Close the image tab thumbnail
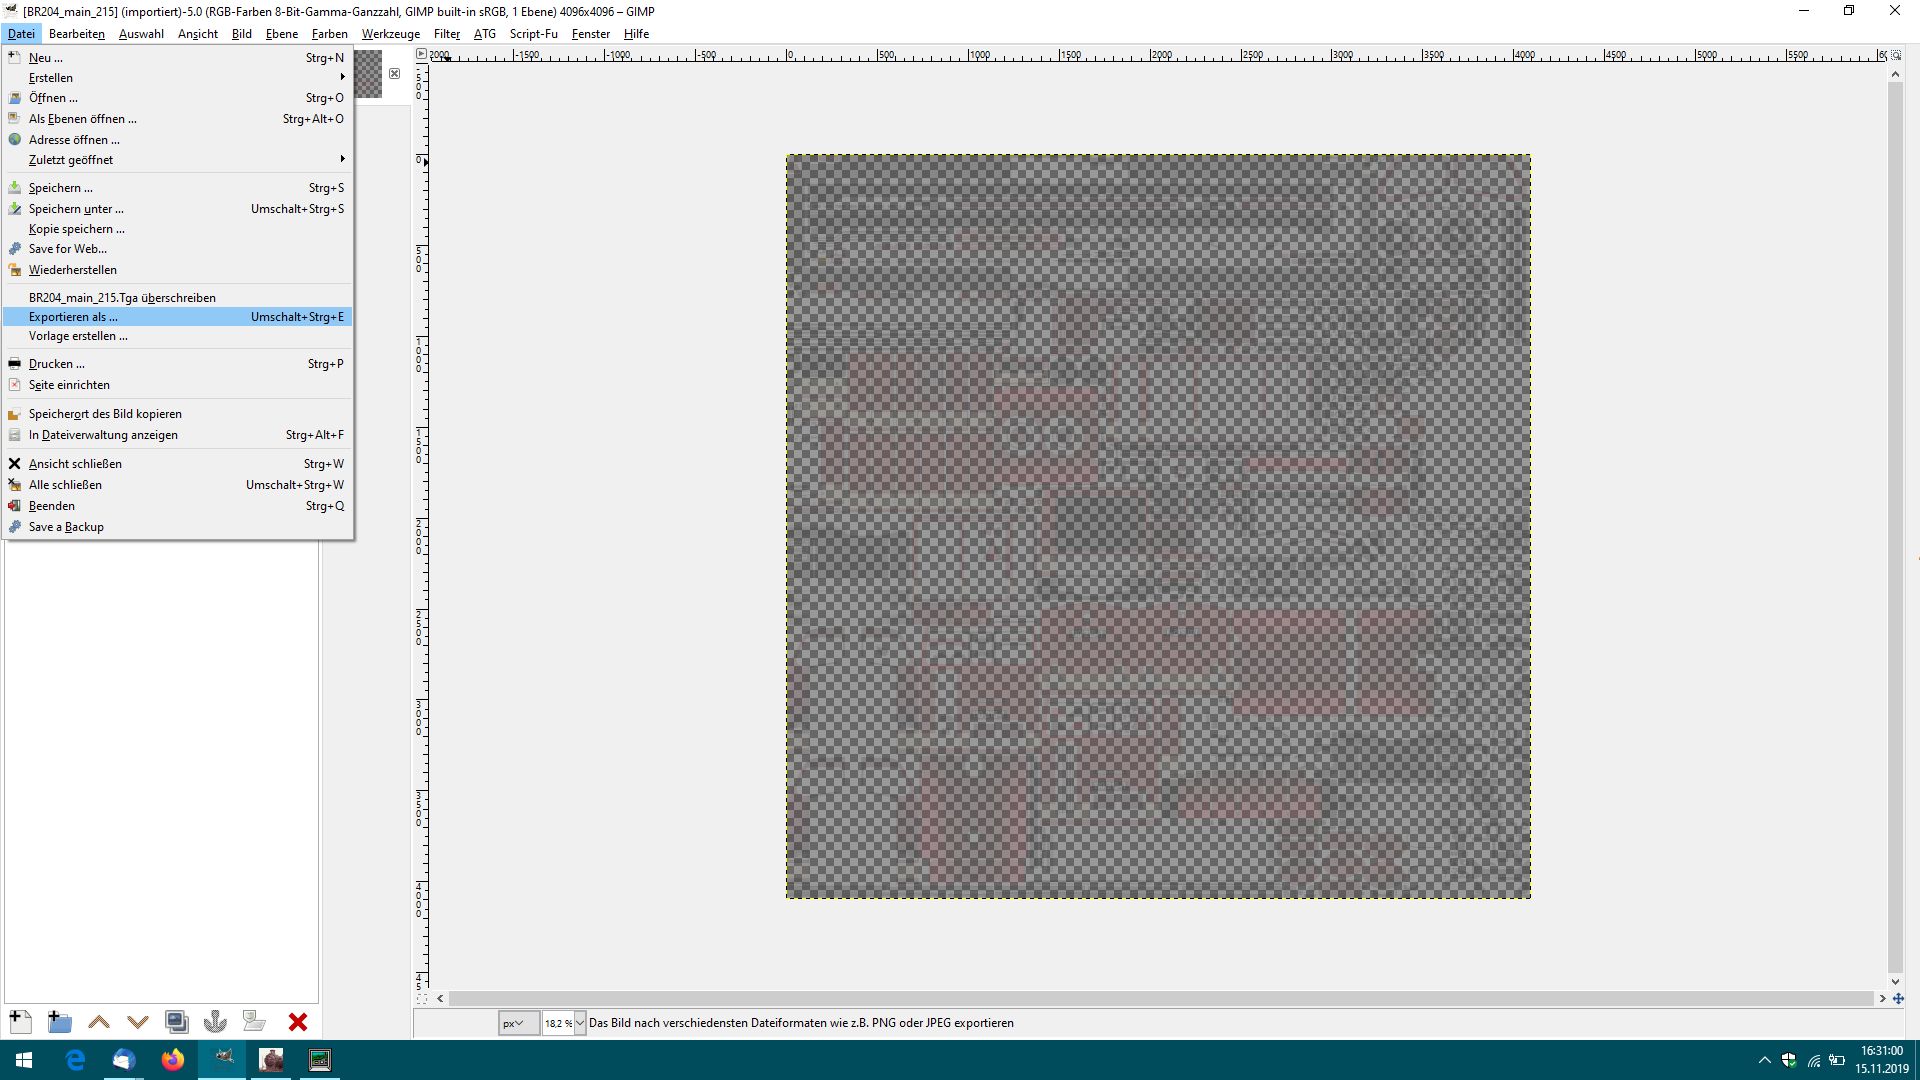The width and height of the screenshot is (1920, 1080). (394, 74)
